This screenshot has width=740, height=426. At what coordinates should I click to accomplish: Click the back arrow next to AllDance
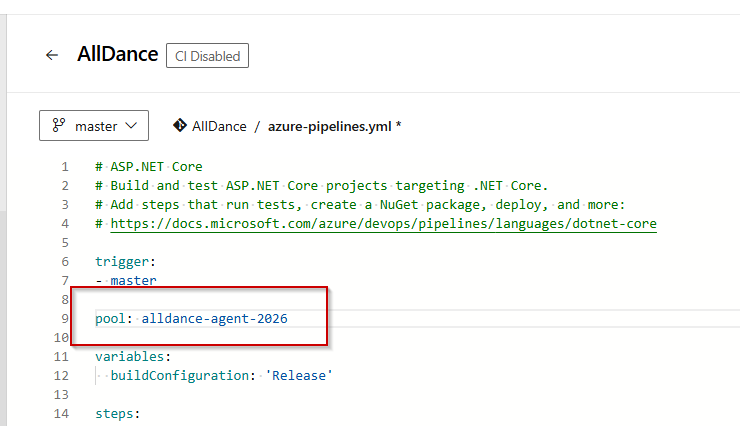[52, 56]
